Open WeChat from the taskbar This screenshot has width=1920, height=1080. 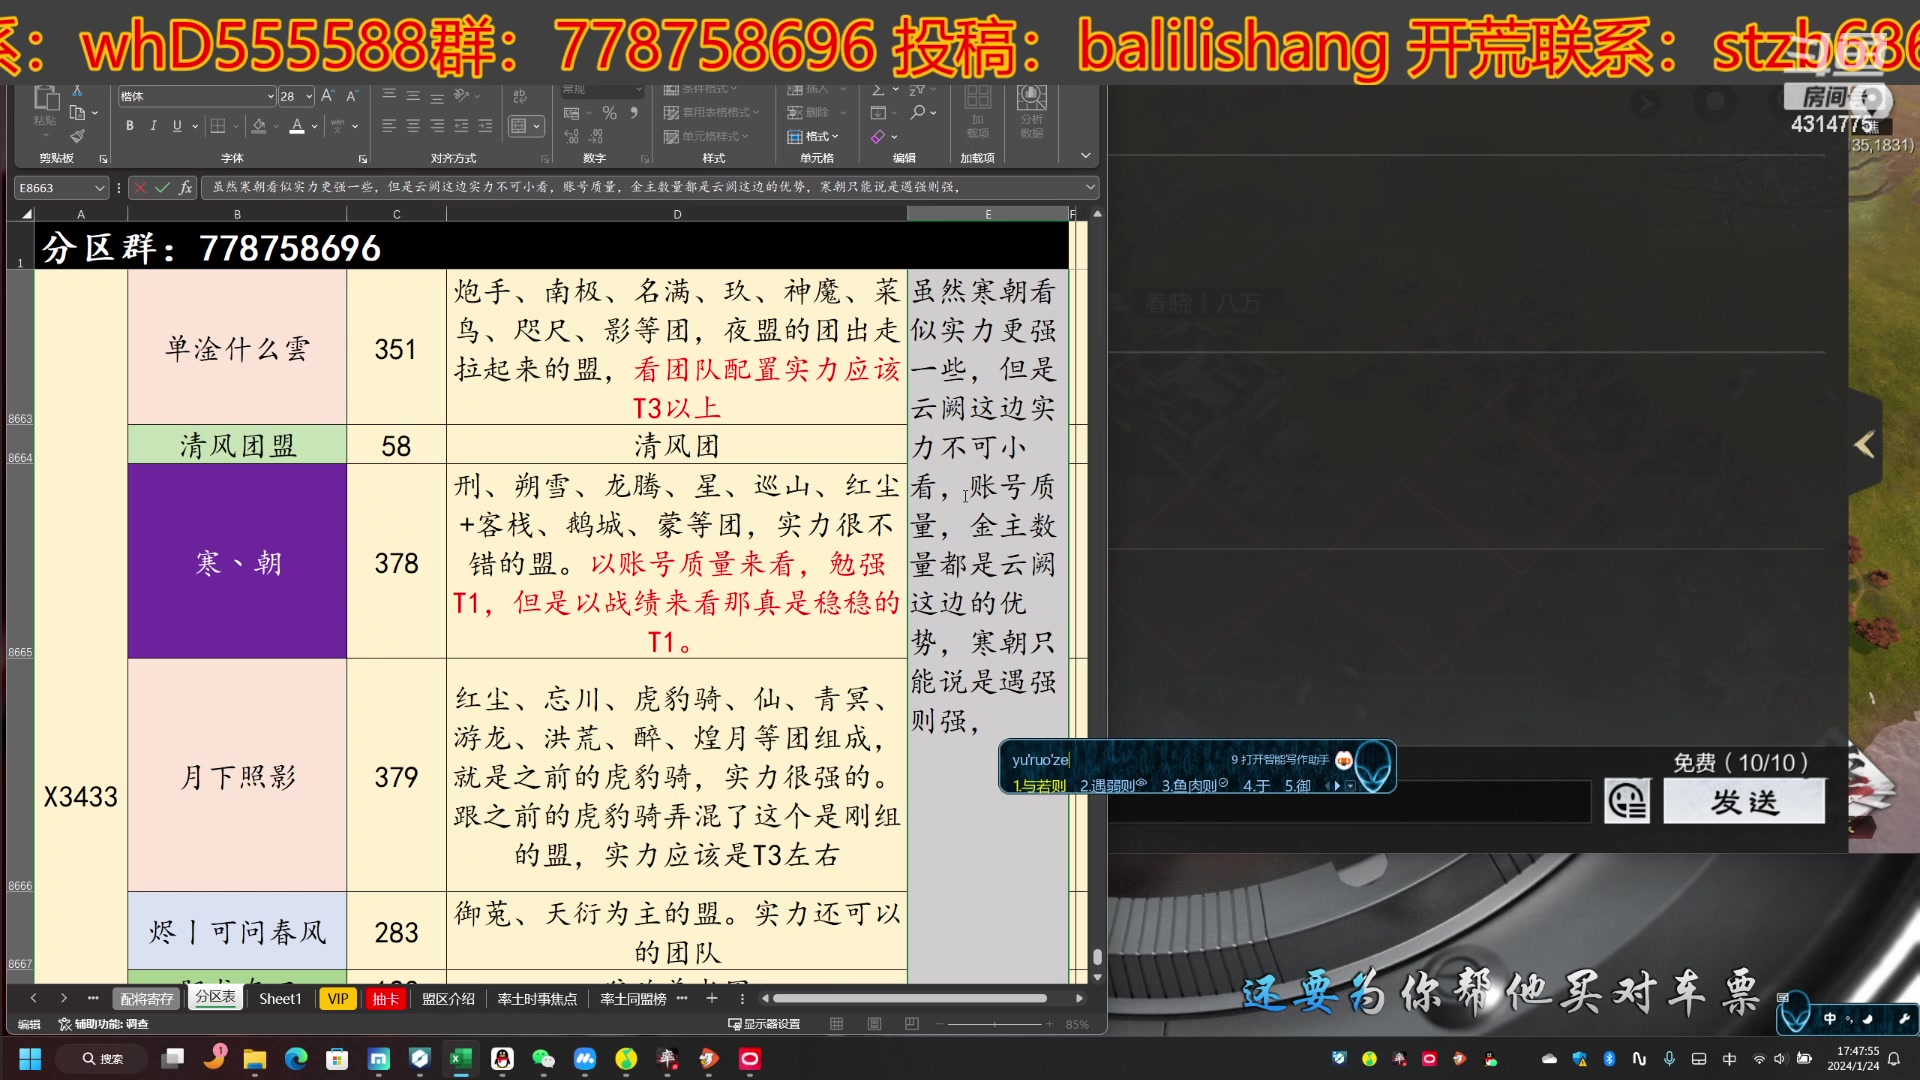(543, 1058)
